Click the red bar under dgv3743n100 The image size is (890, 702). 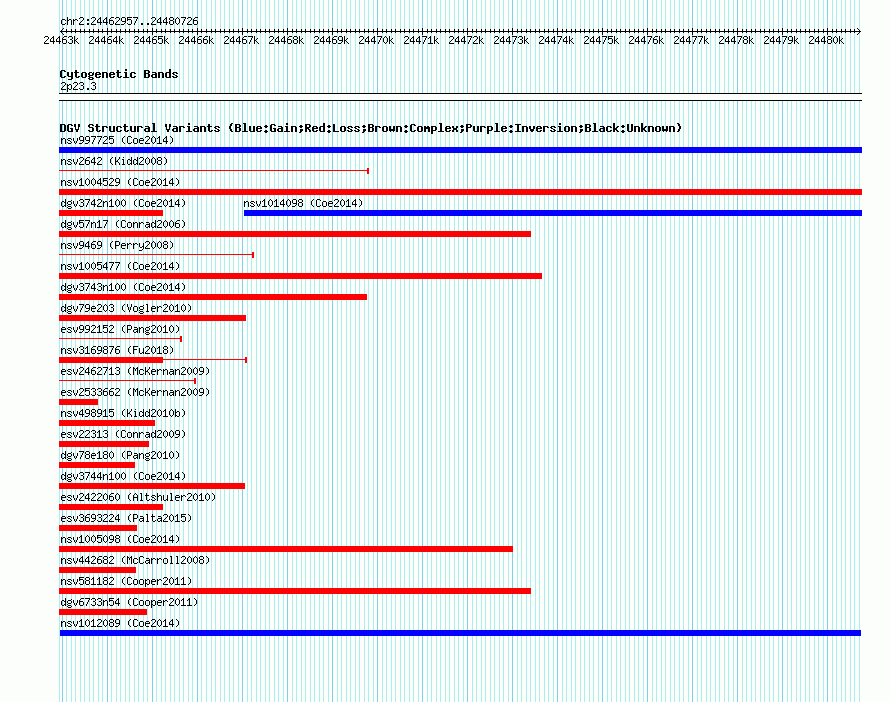pyautogui.click(x=213, y=297)
